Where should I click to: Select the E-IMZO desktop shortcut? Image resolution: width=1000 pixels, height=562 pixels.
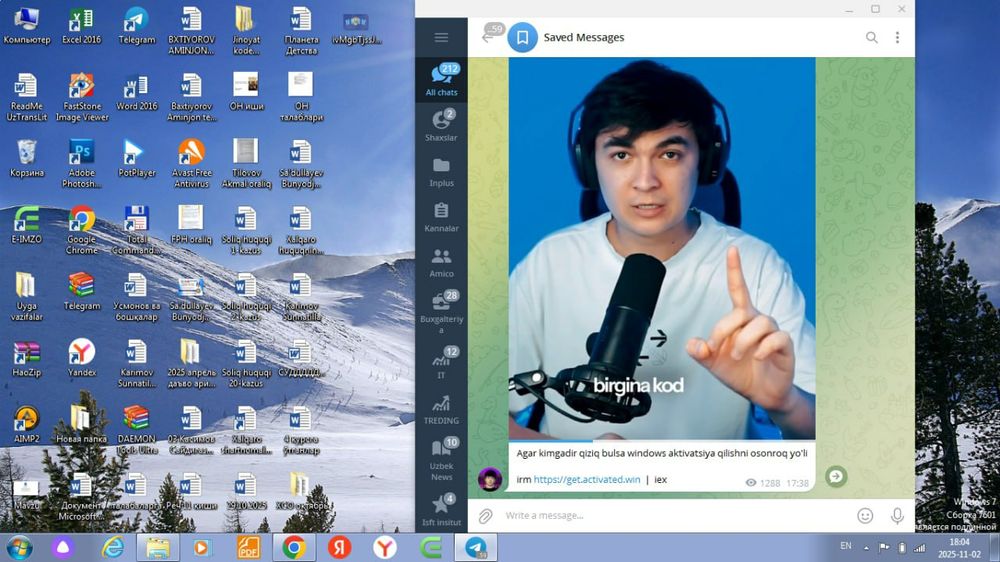[x=27, y=226]
